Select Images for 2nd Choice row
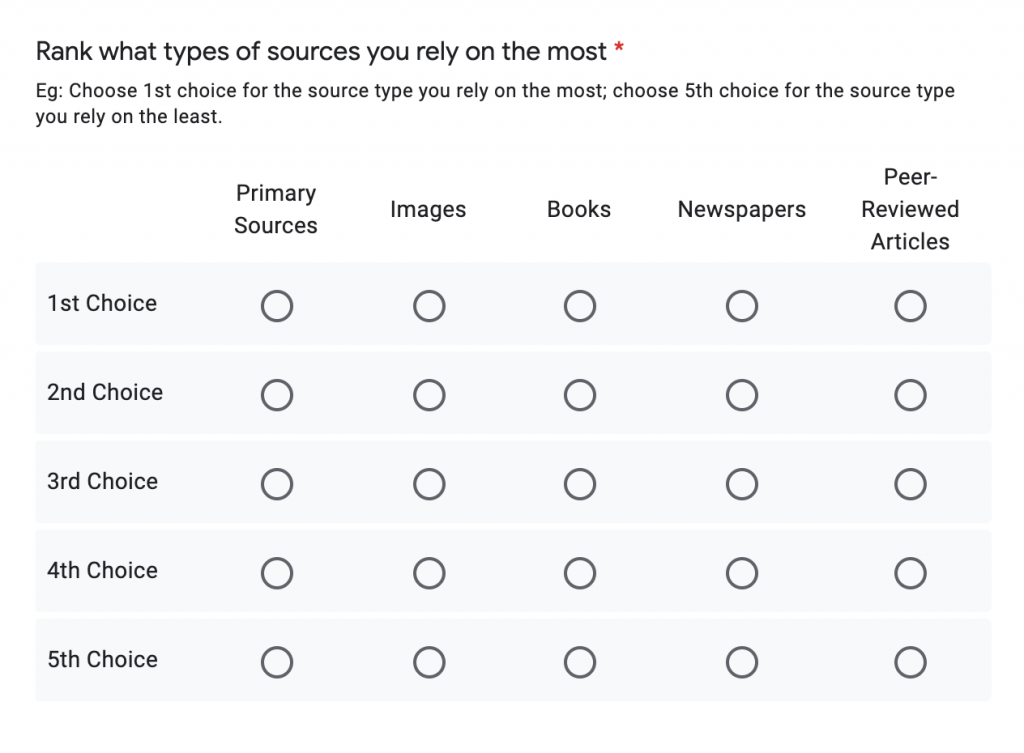Viewport: 1024px width, 753px height. pyautogui.click(x=429, y=396)
